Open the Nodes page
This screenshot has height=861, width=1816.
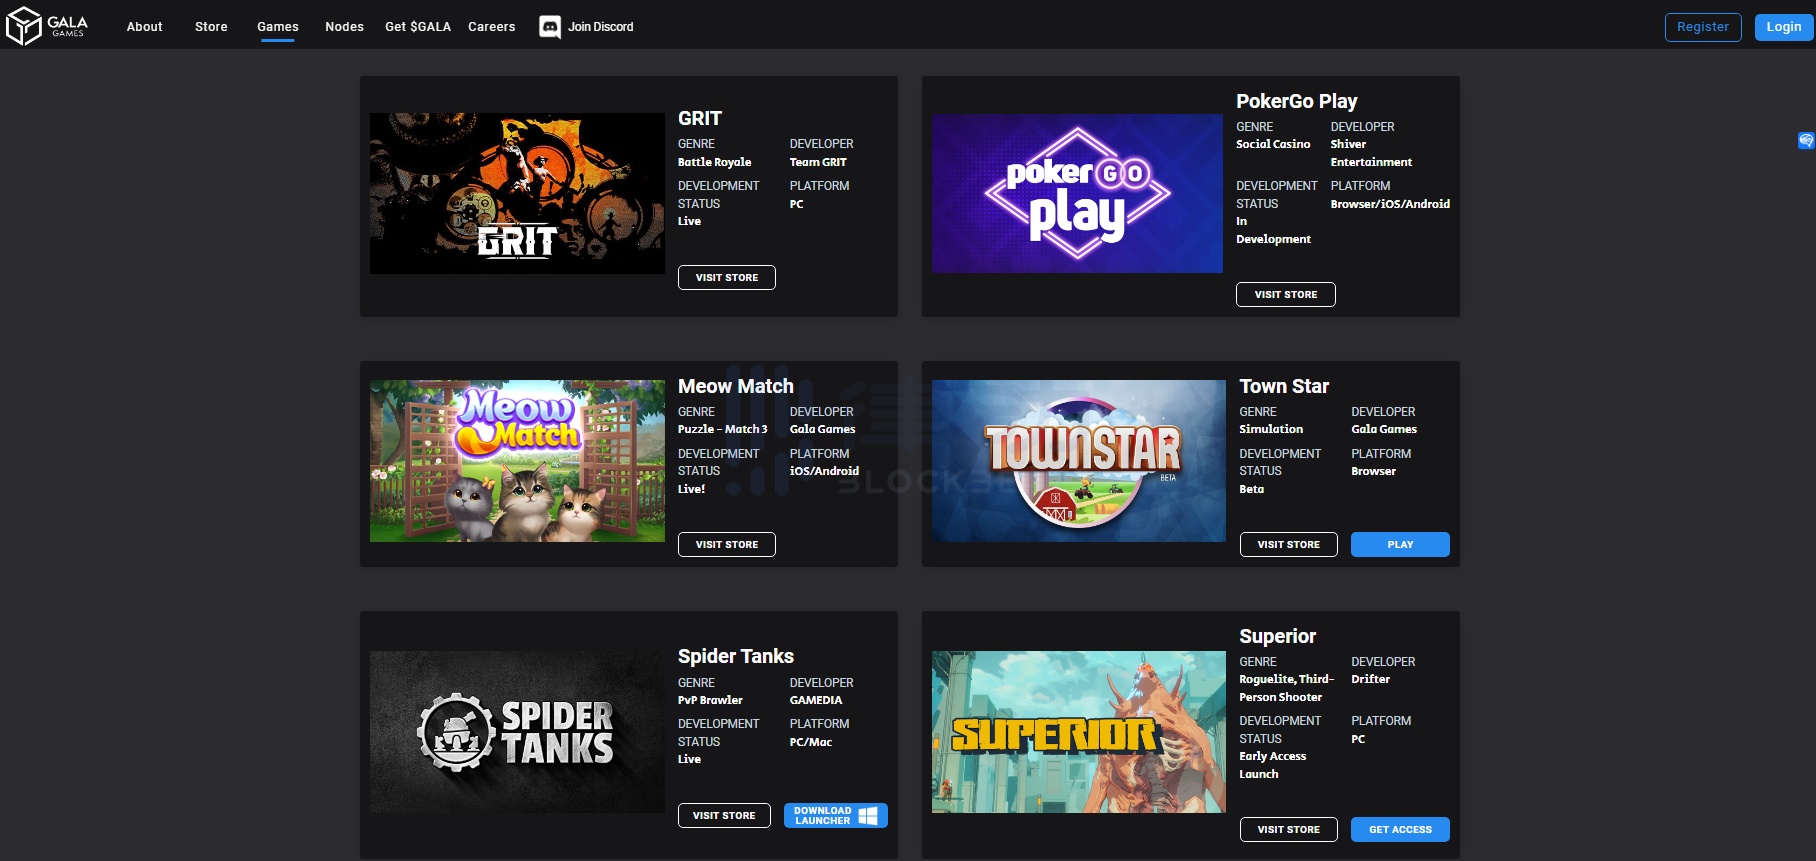(x=344, y=27)
